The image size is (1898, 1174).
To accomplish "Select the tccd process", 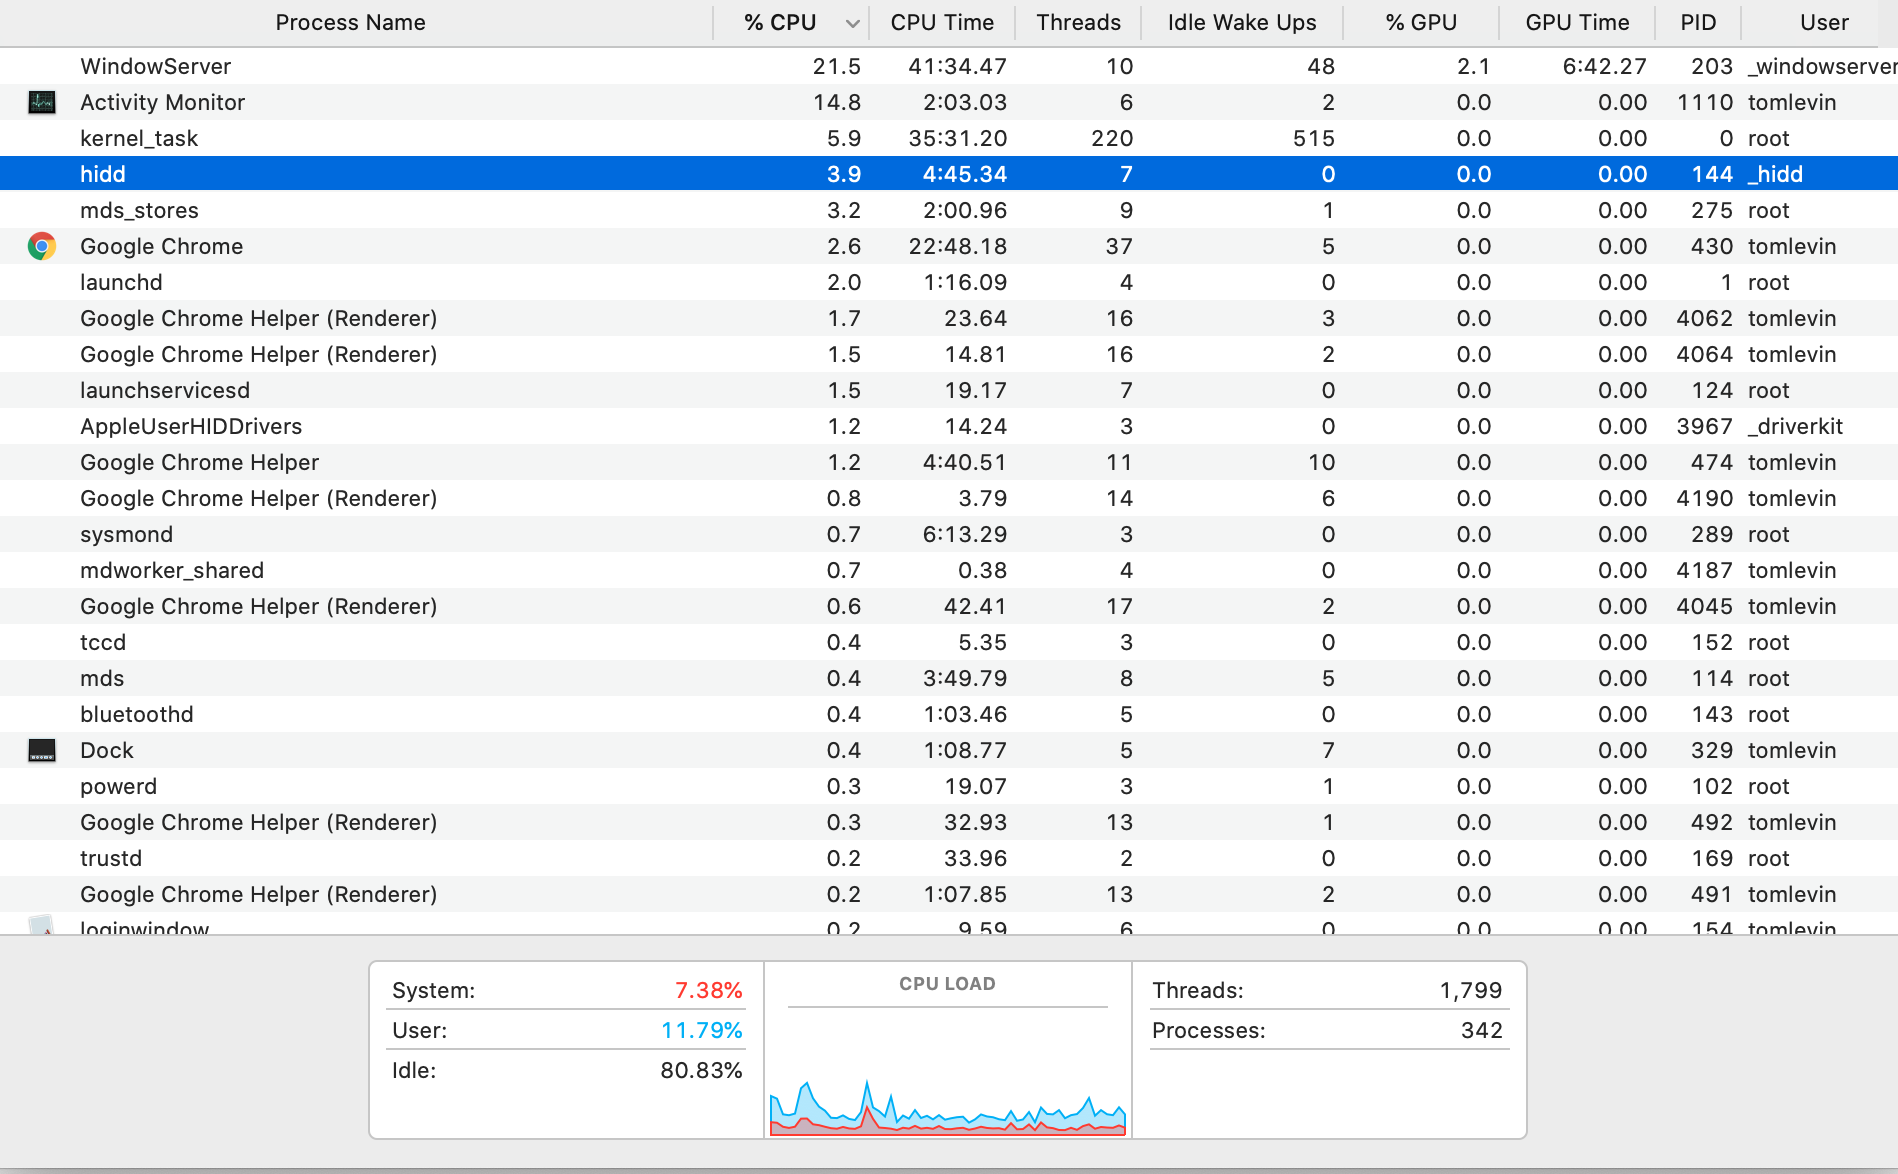I will click(103, 642).
